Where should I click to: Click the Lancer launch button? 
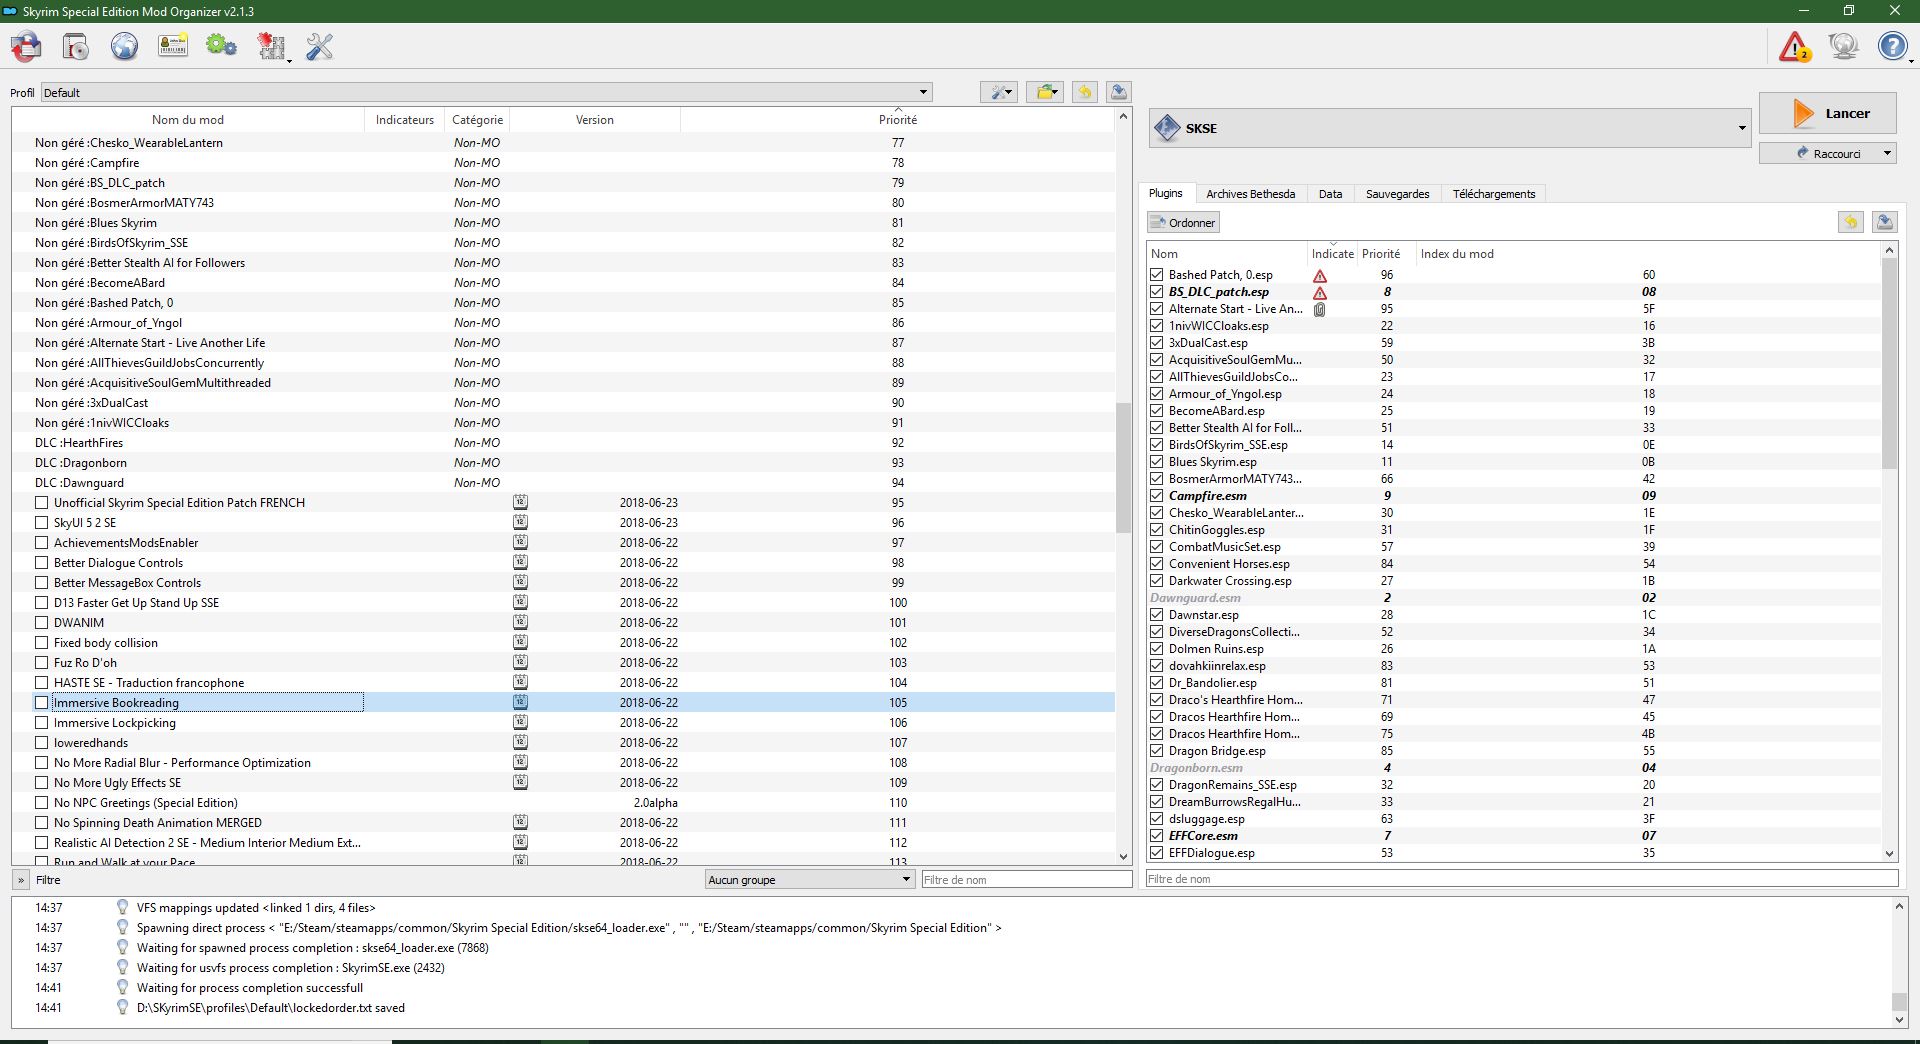point(1827,113)
